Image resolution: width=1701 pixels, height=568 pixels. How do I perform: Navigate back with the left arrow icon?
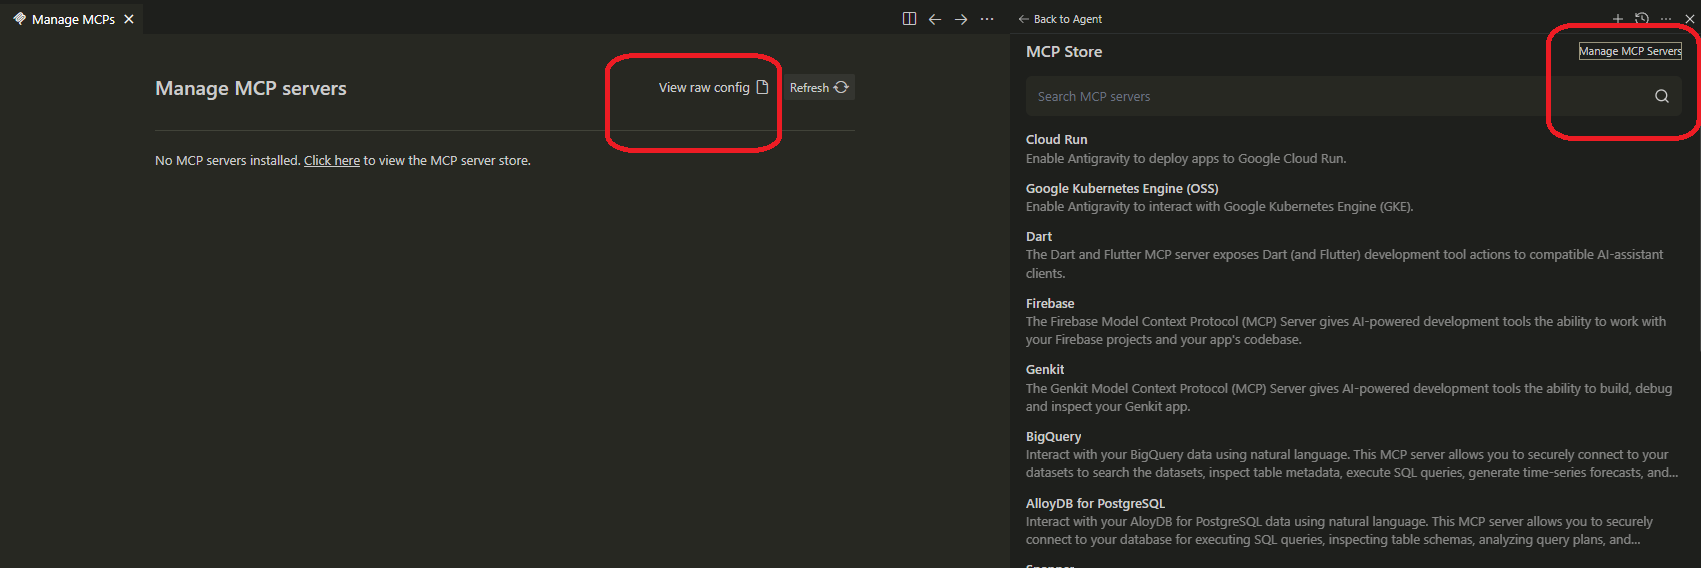[935, 19]
